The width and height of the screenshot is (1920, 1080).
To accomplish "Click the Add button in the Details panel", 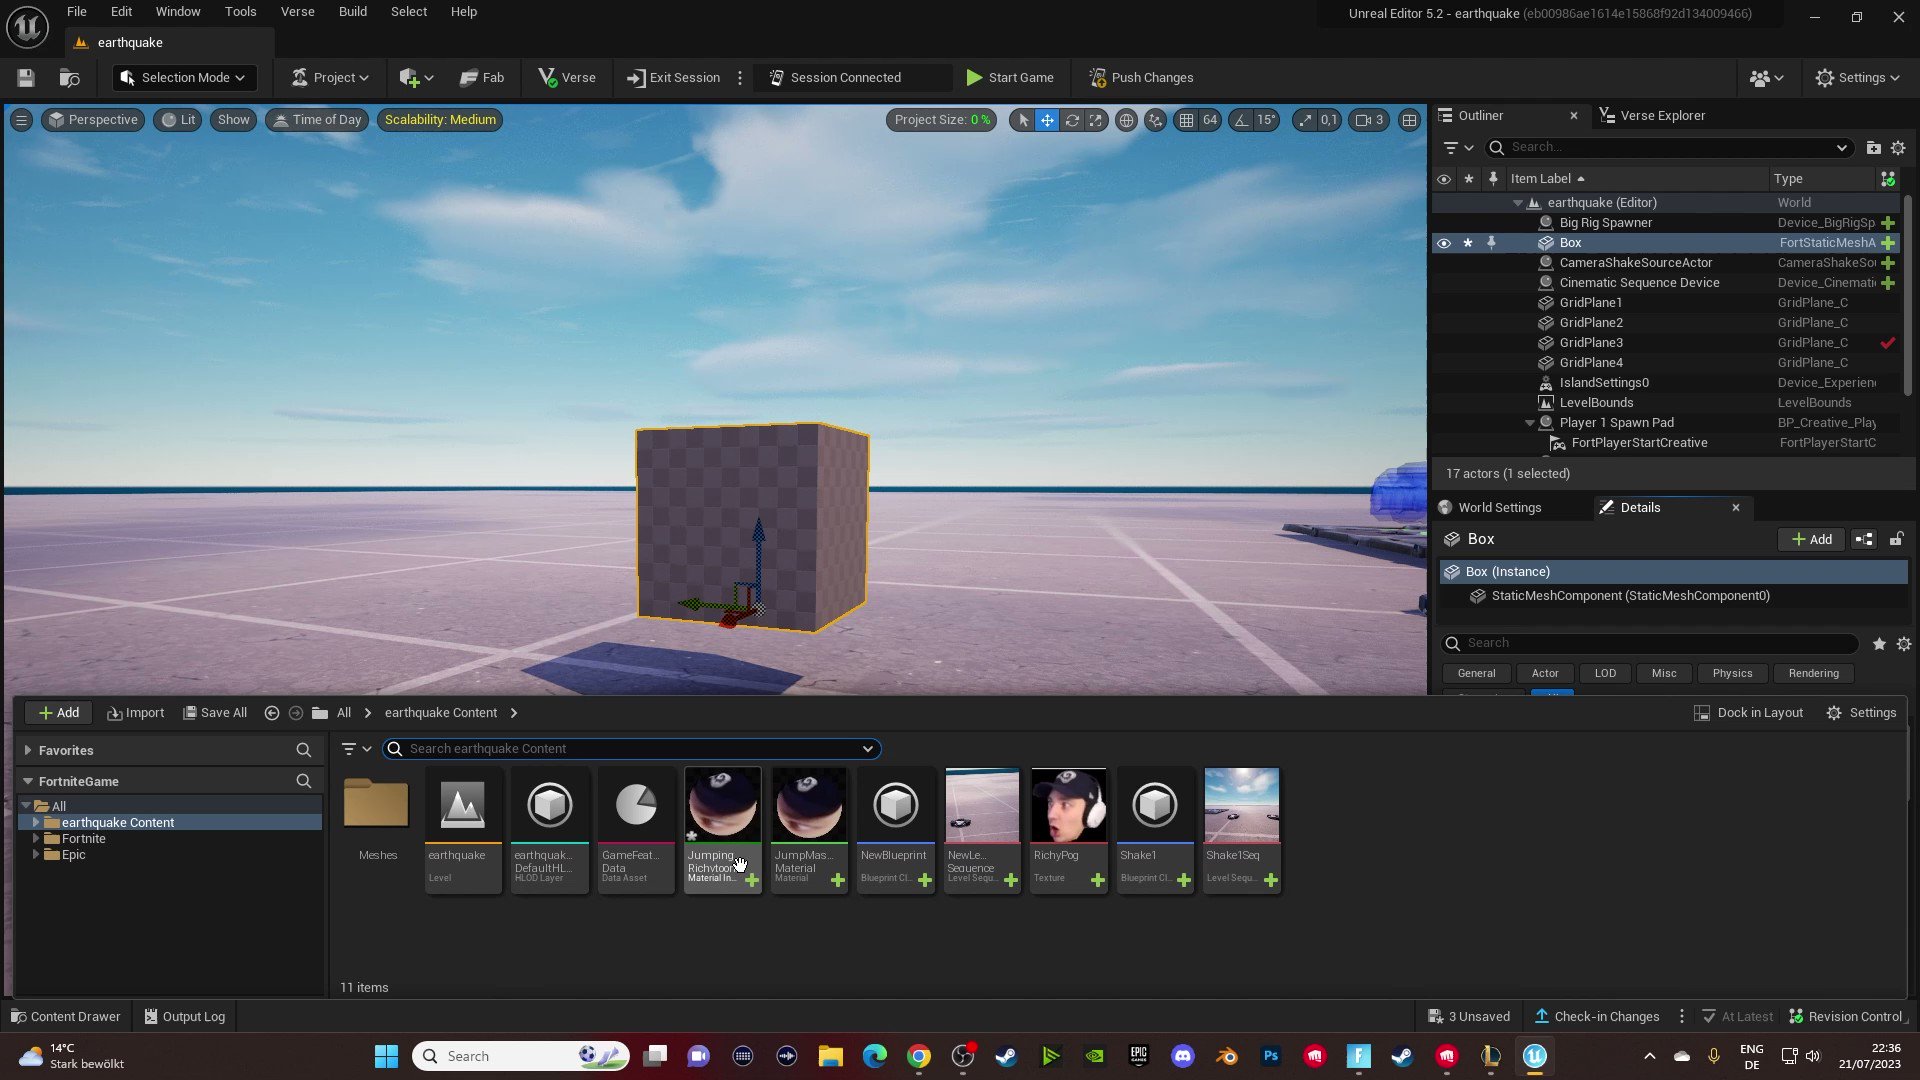I will tap(1810, 539).
